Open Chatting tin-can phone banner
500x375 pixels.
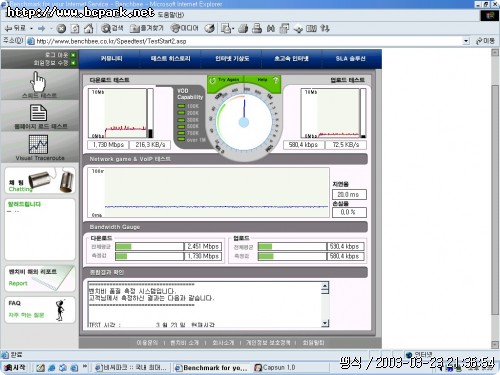tap(40, 181)
